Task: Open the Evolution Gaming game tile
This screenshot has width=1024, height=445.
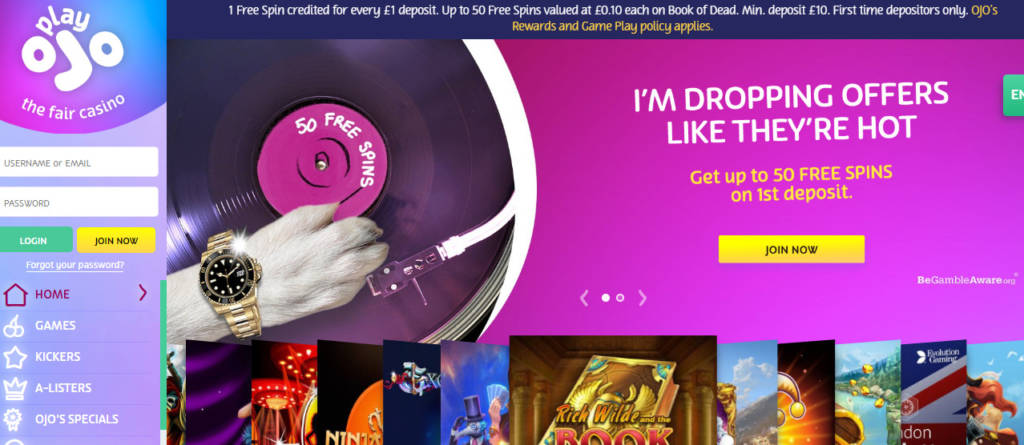Action: click(933, 392)
